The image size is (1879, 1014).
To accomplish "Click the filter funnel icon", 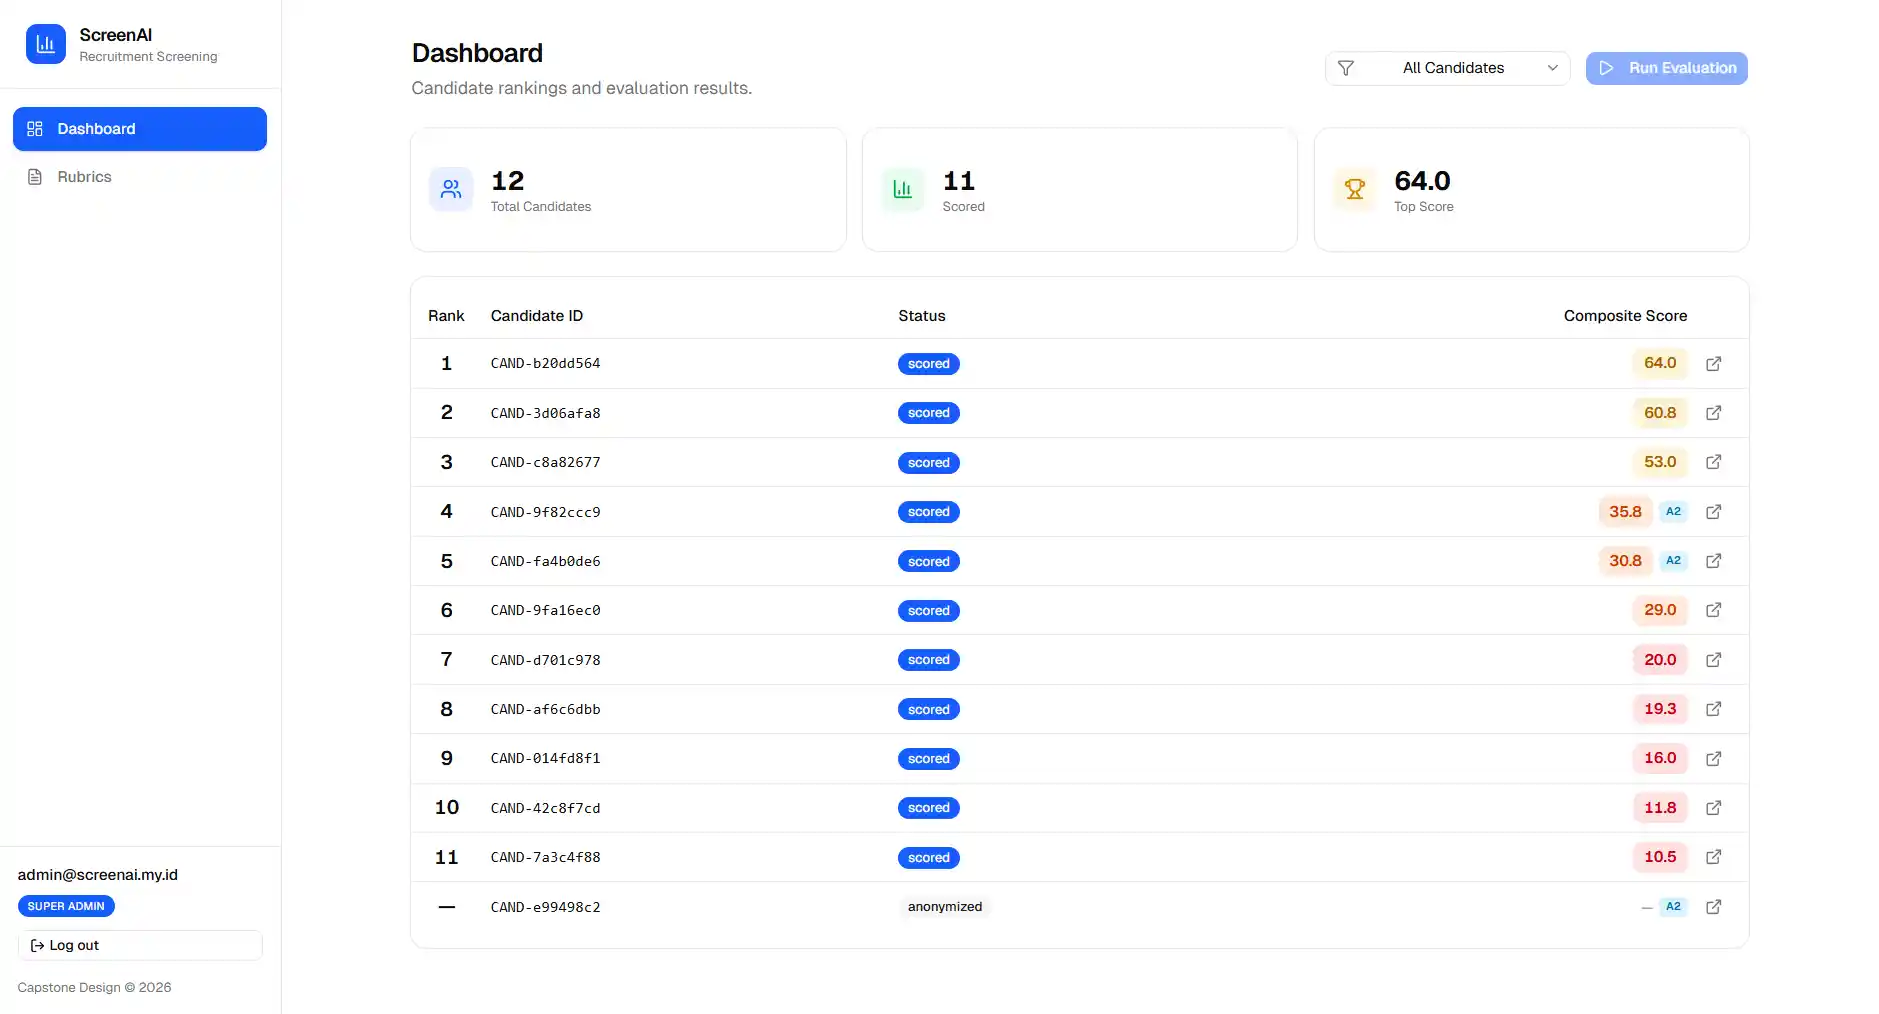I will [x=1346, y=68].
